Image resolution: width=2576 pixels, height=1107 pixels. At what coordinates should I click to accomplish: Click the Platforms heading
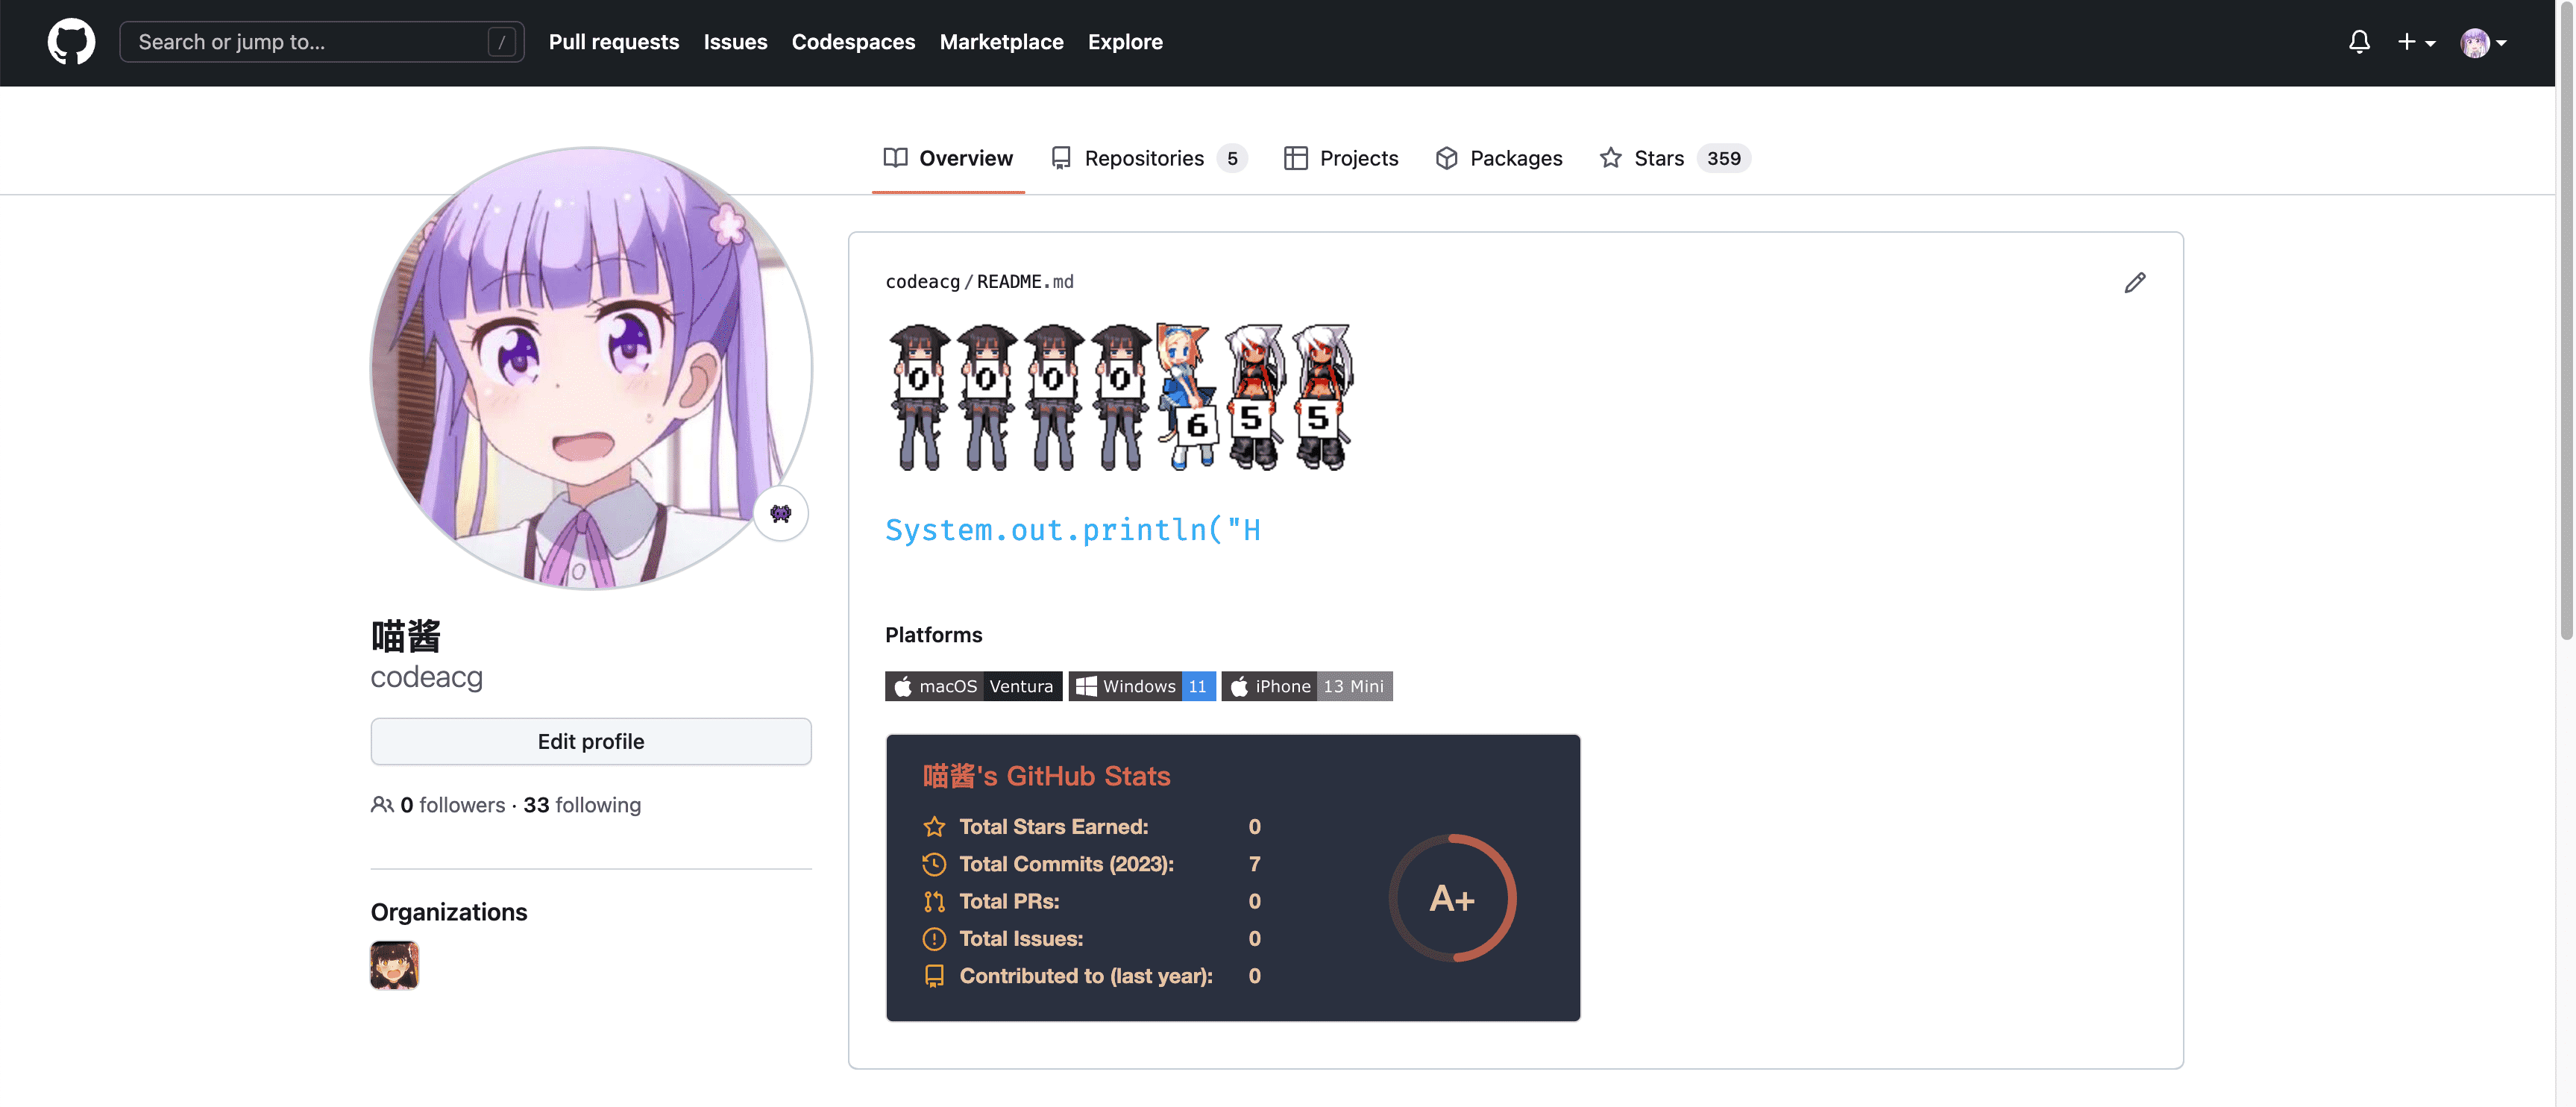(933, 635)
